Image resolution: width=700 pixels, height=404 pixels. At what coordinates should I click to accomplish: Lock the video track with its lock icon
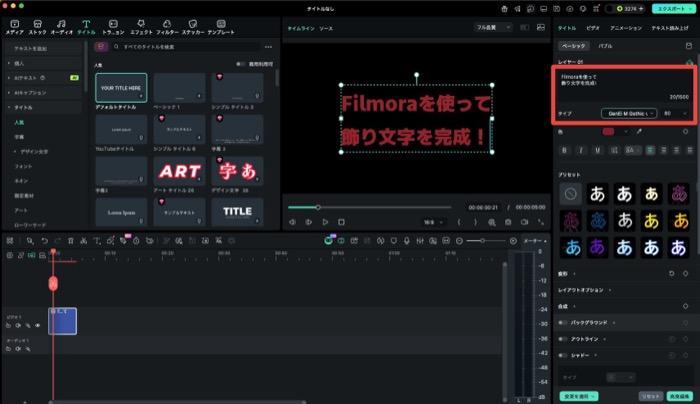point(8,325)
